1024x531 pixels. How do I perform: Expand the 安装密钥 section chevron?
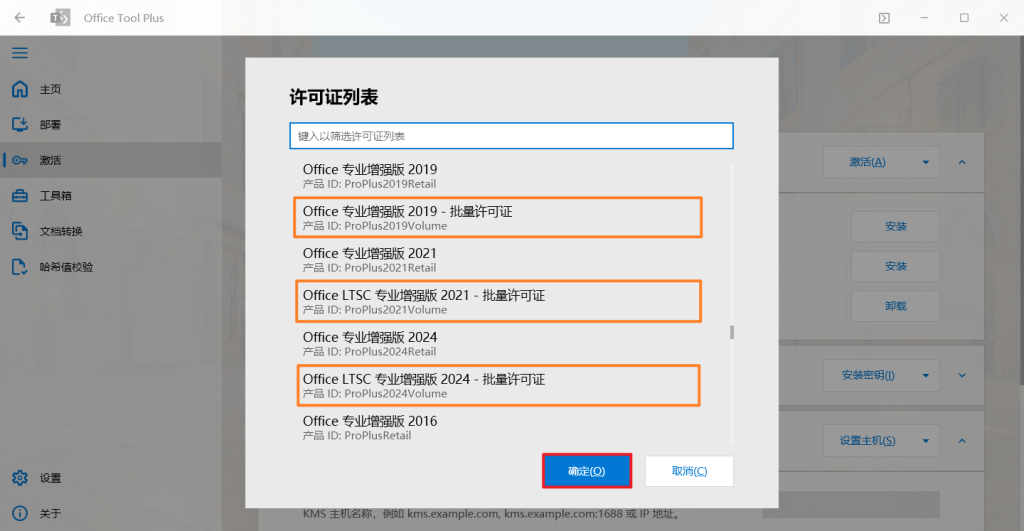click(962, 376)
